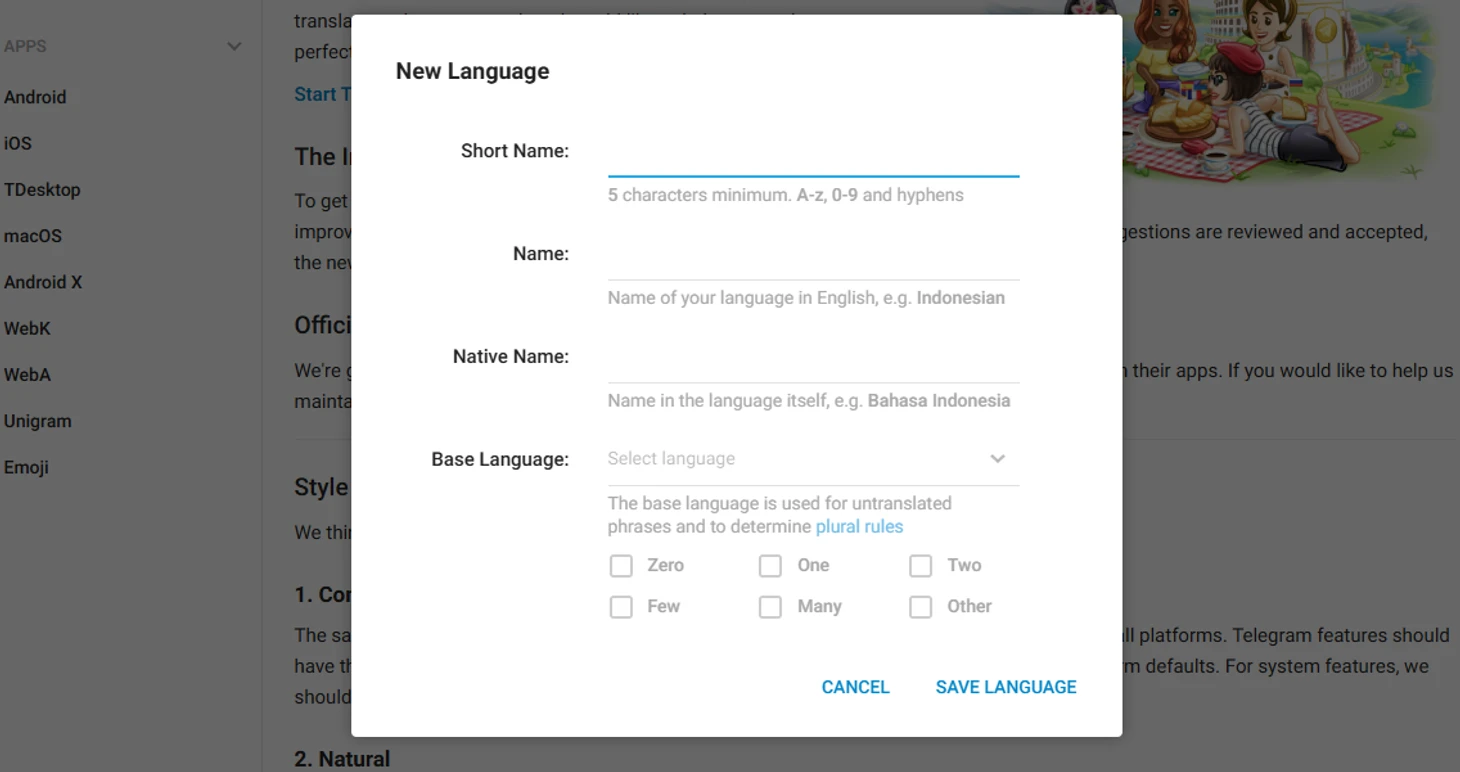This screenshot has width=1460, height=772.
Task: Click the Native Name text field
Action: coord(813,358)
